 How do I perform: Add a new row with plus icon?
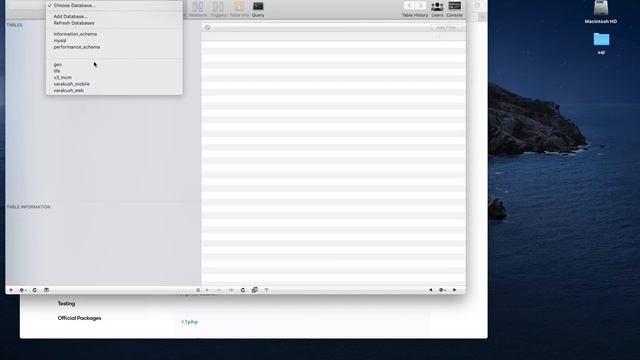tap(207, 290)
